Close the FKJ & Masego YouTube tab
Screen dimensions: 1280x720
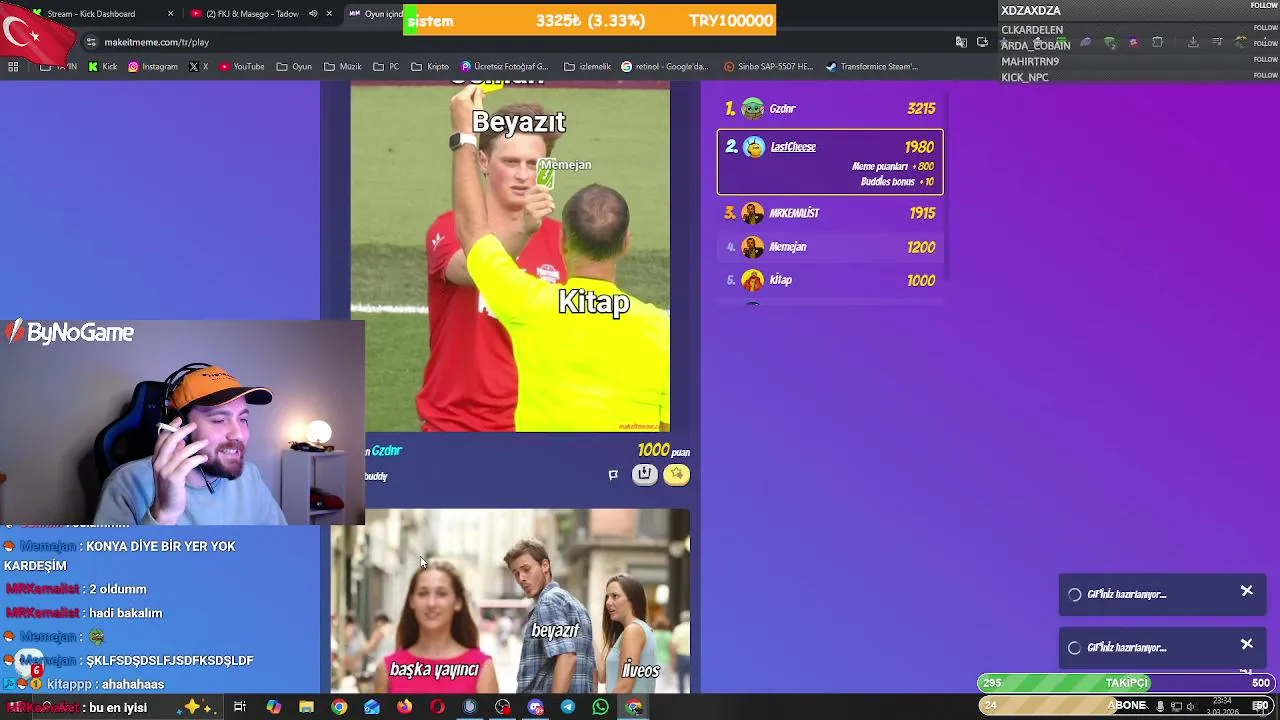coord(329,14)
